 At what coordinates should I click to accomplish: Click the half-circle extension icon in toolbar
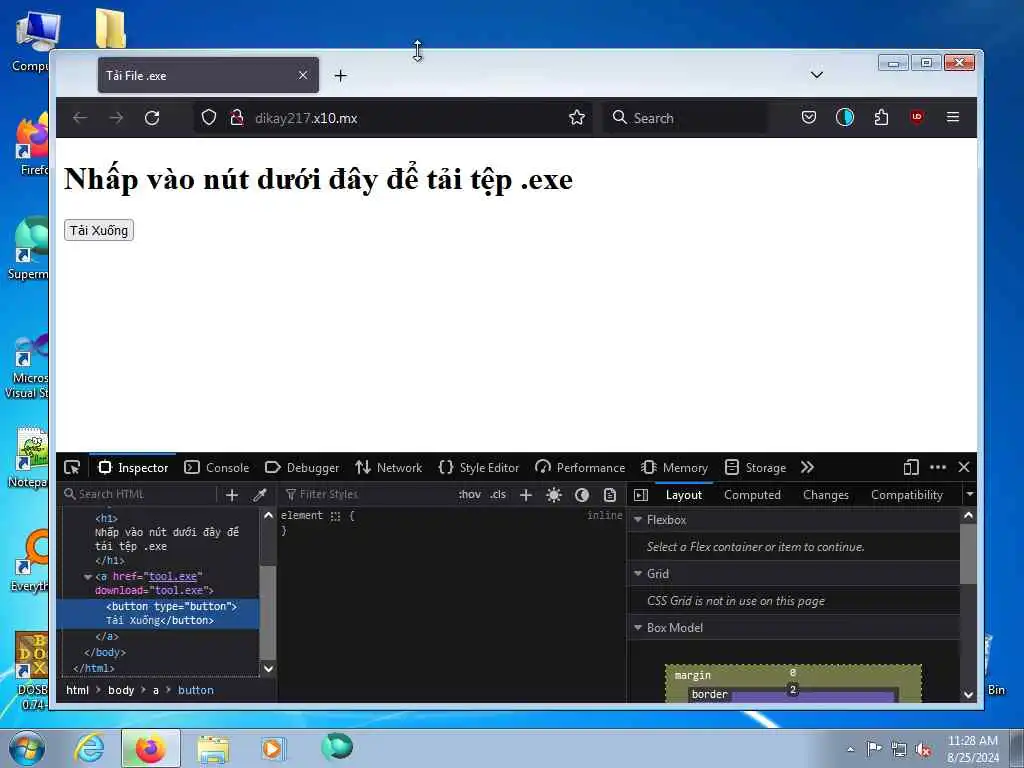pyautogui.click(x=844, y=118)
